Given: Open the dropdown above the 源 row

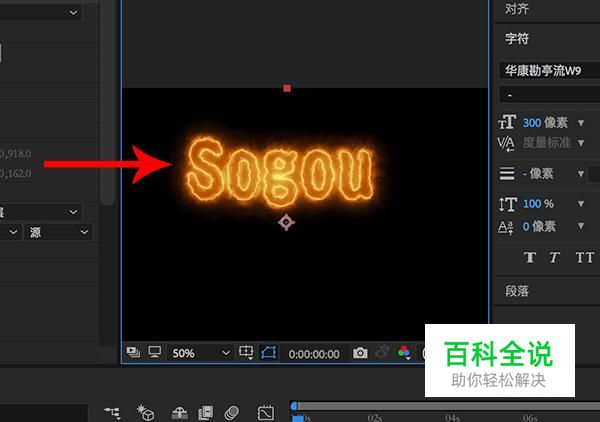Looking at the screenshot, I should [40, 212].
